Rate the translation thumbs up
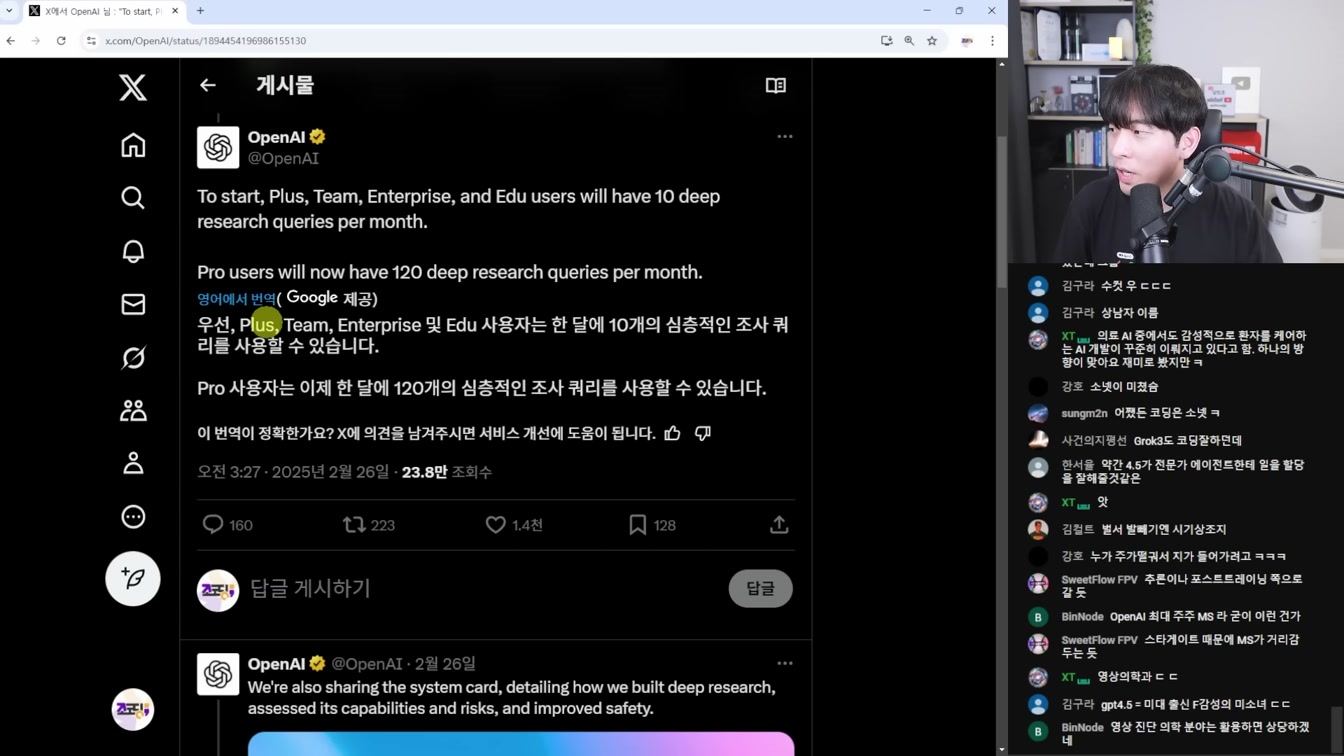This screenshot has width=1344, height=756. tap(672, 433)
